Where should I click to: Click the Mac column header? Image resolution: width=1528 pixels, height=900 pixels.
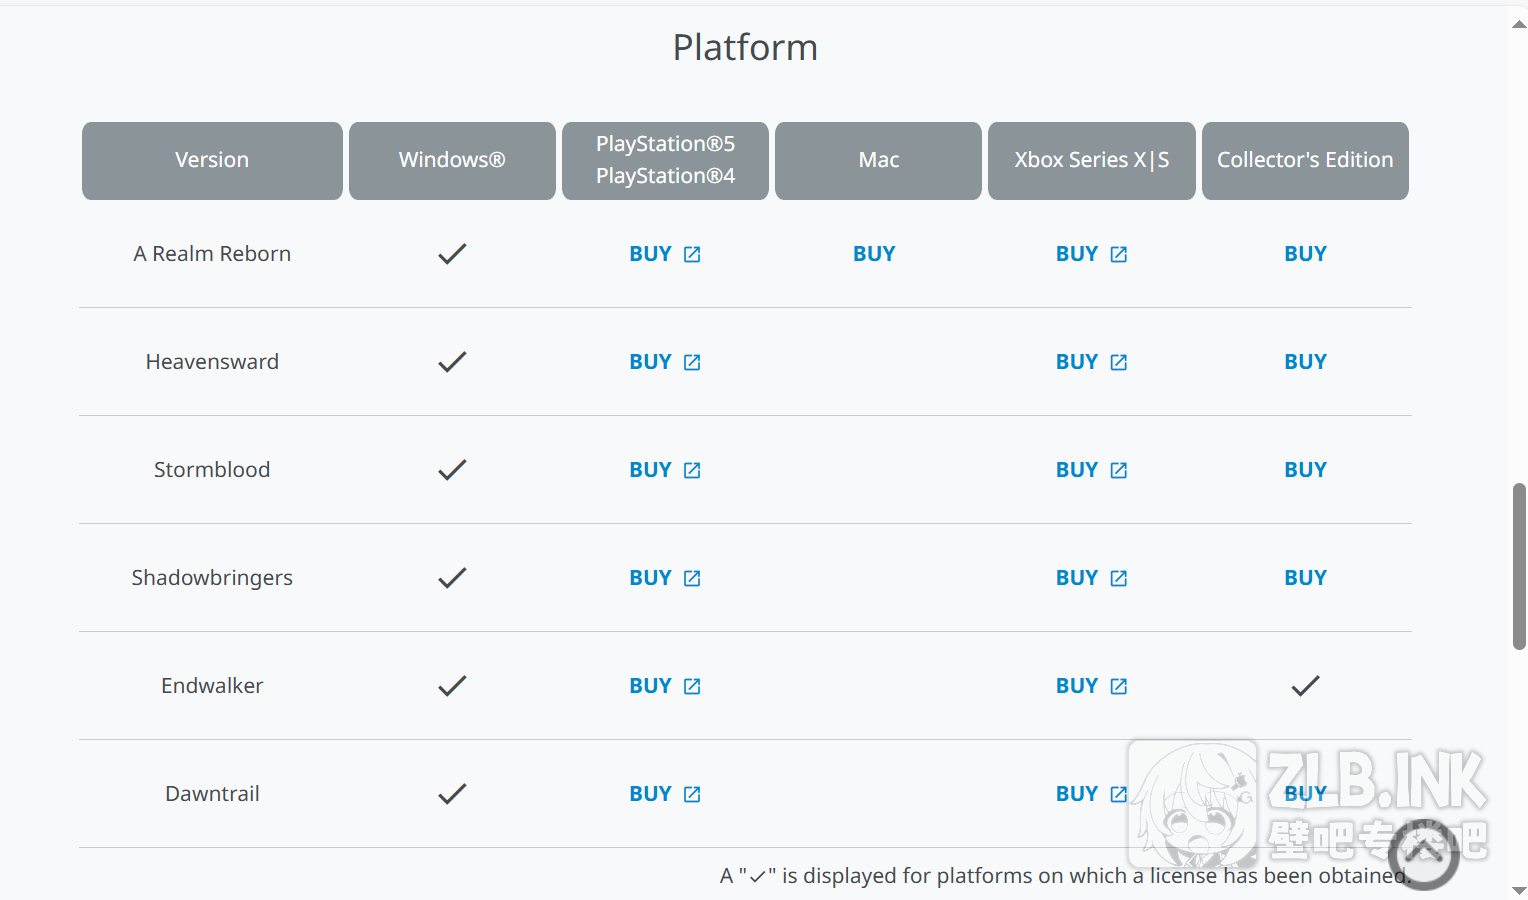pos(878,161)
